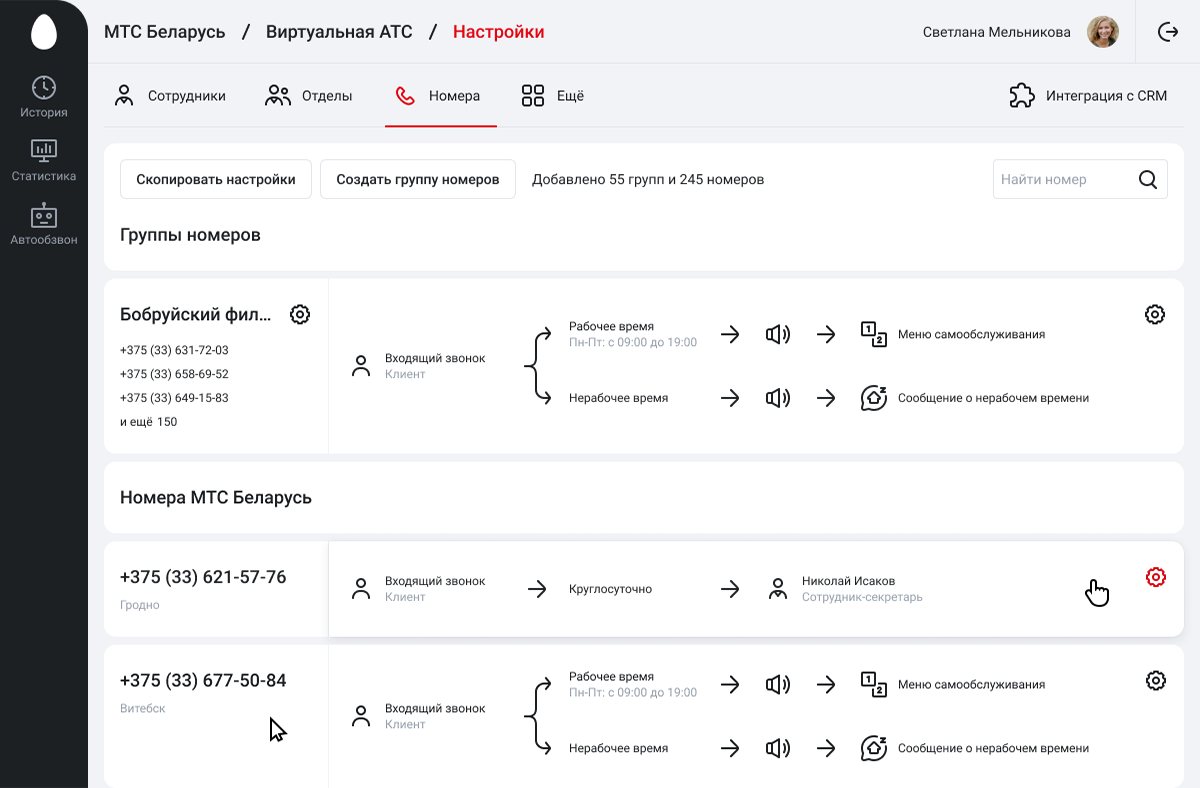Click Скопировать настройки button

tap(216, 179)
